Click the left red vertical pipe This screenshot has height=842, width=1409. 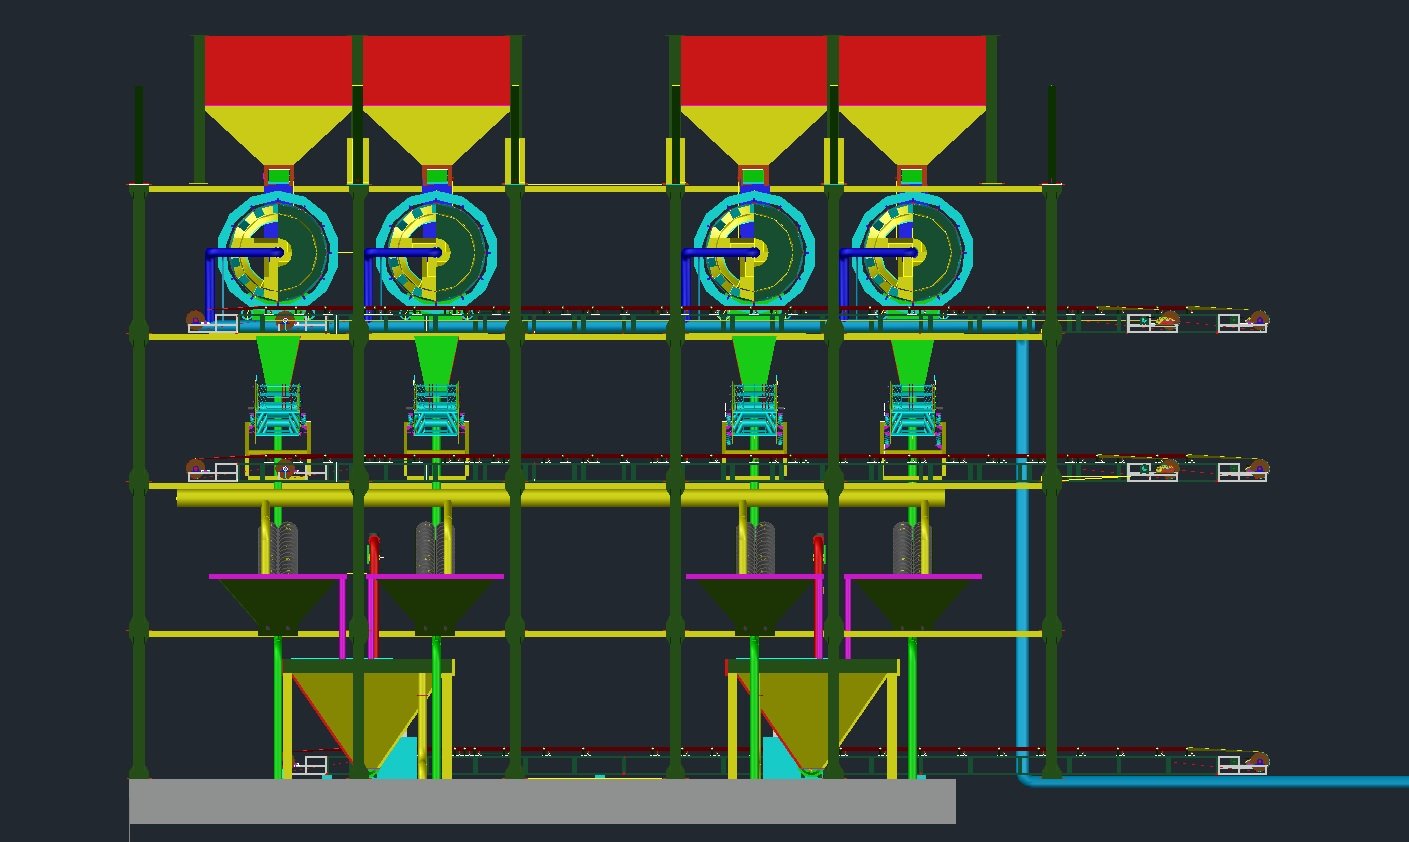click(374, 596)
